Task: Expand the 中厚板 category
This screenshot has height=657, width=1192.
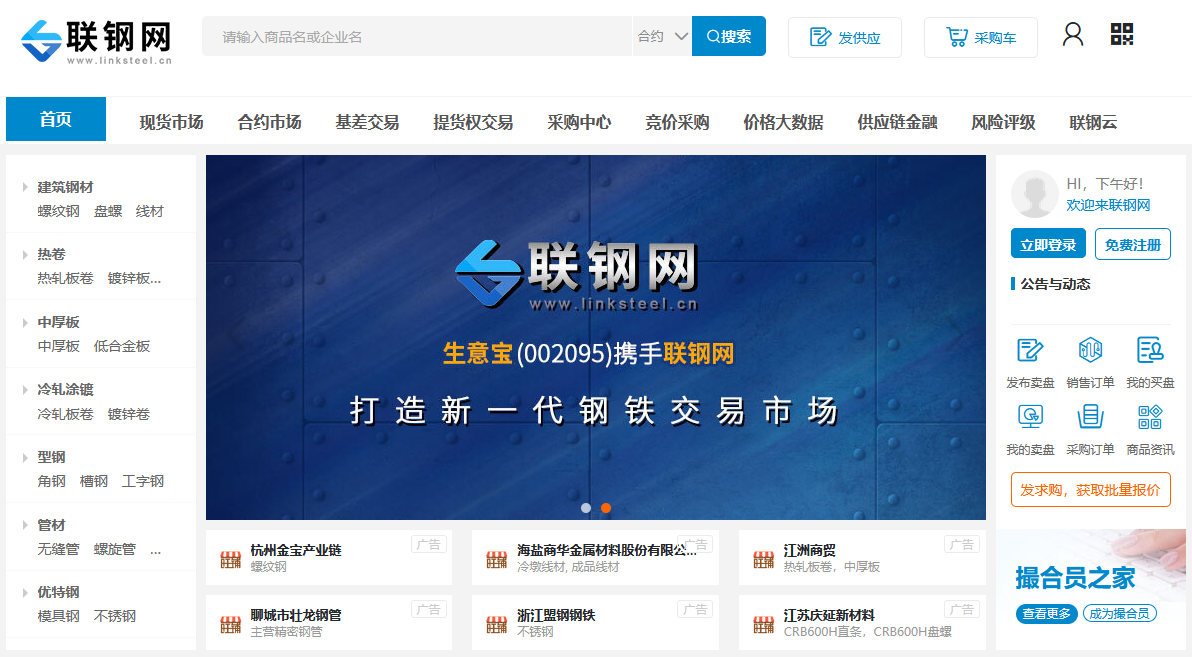Action: point(25,322)
